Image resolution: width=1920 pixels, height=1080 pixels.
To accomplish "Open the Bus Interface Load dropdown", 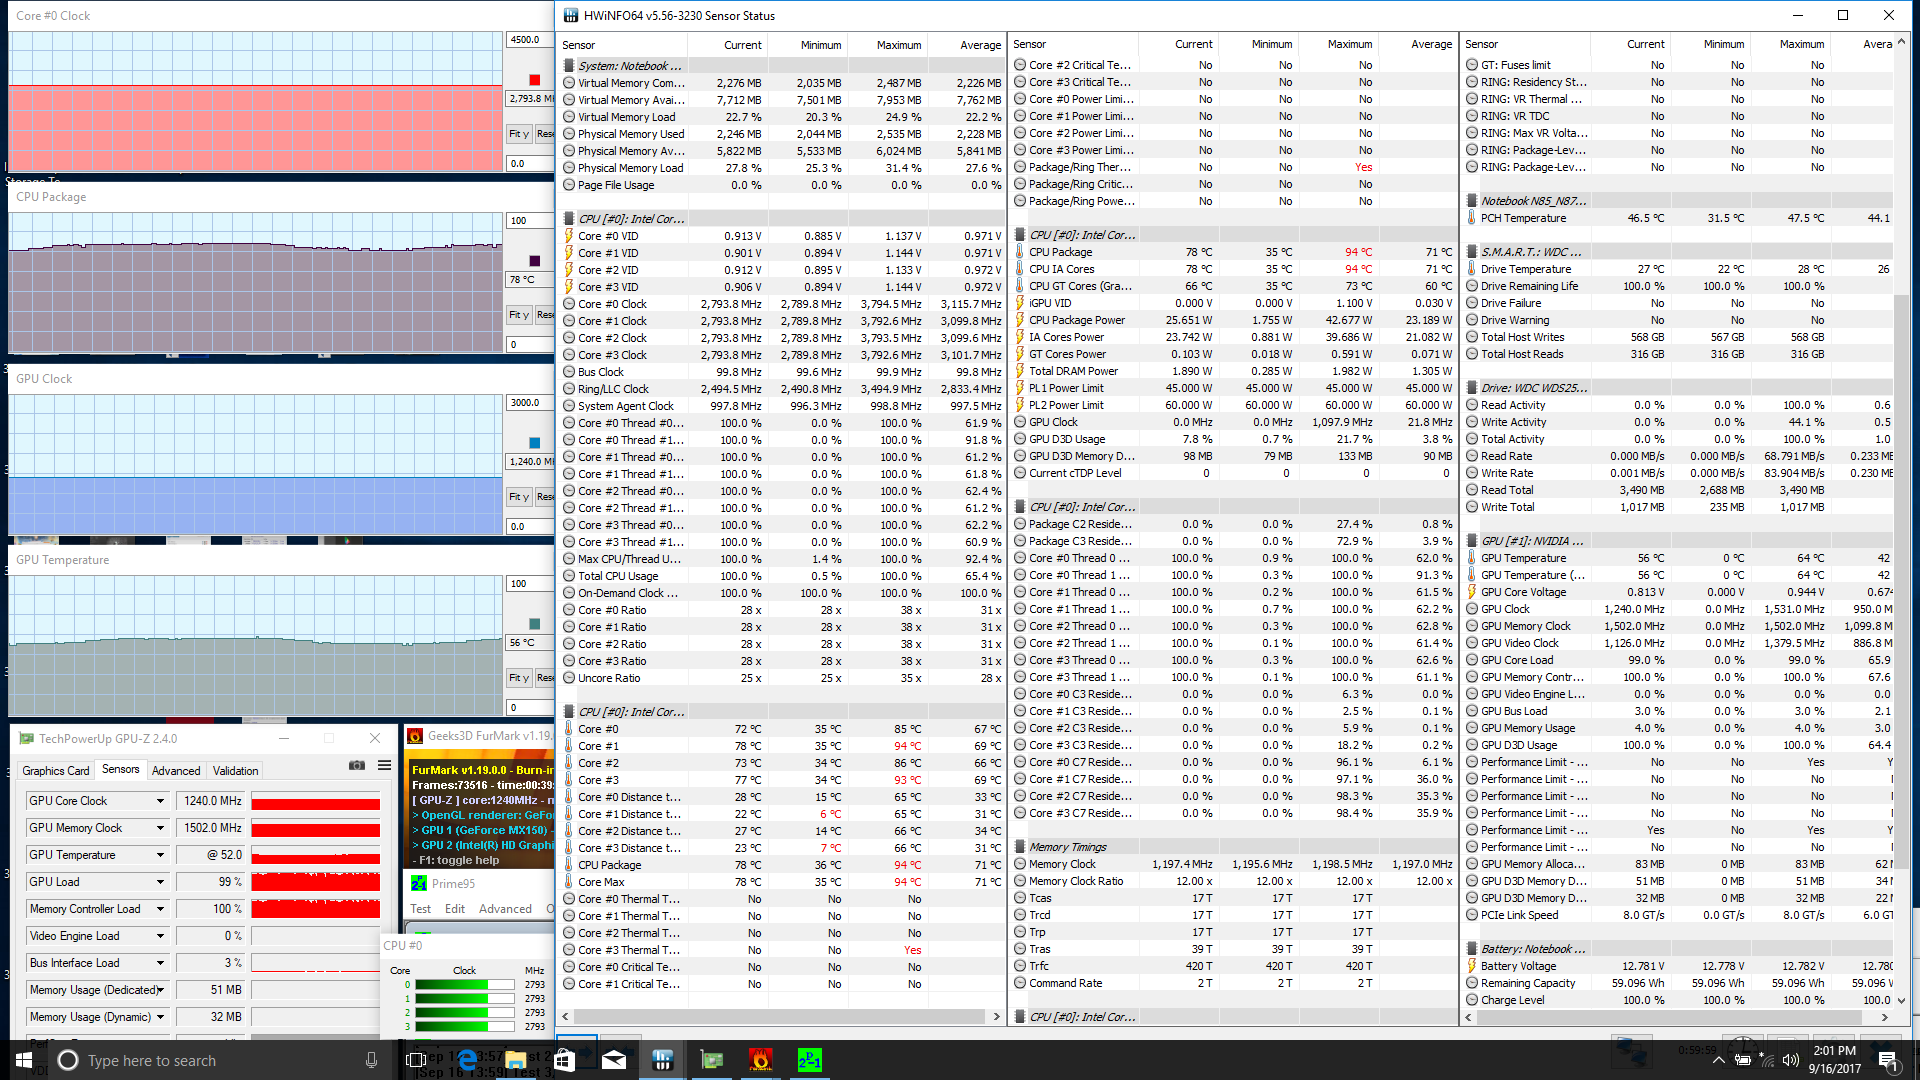I will point(160,963).
